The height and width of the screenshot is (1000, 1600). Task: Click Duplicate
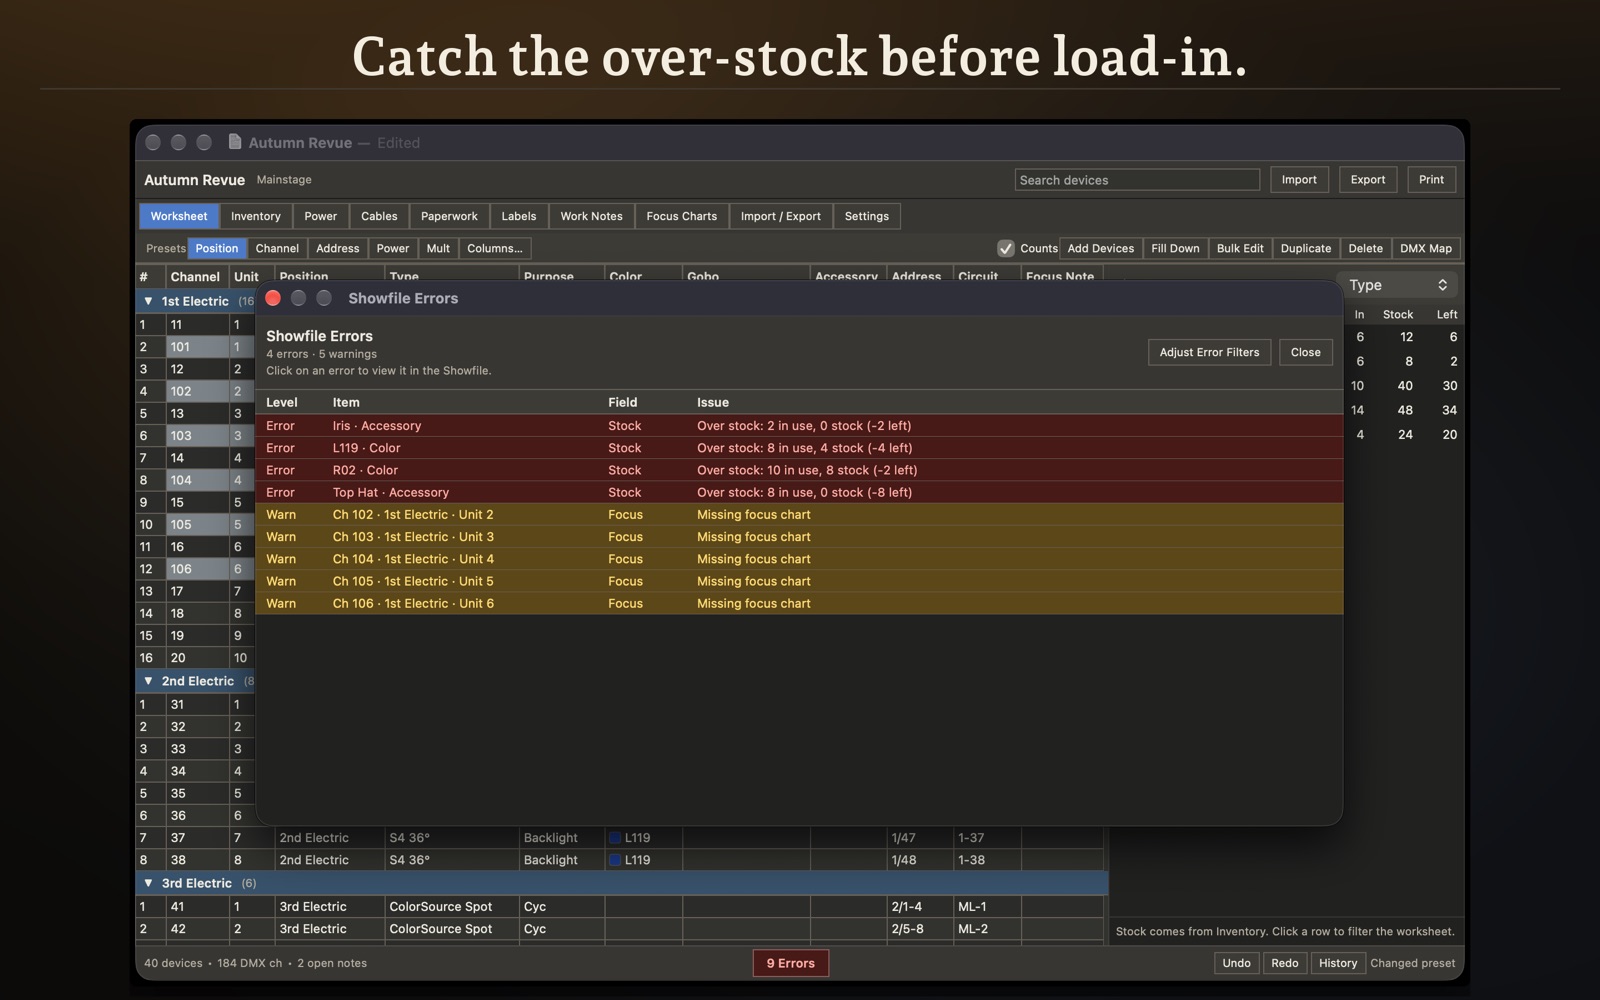click(1306, 248)
